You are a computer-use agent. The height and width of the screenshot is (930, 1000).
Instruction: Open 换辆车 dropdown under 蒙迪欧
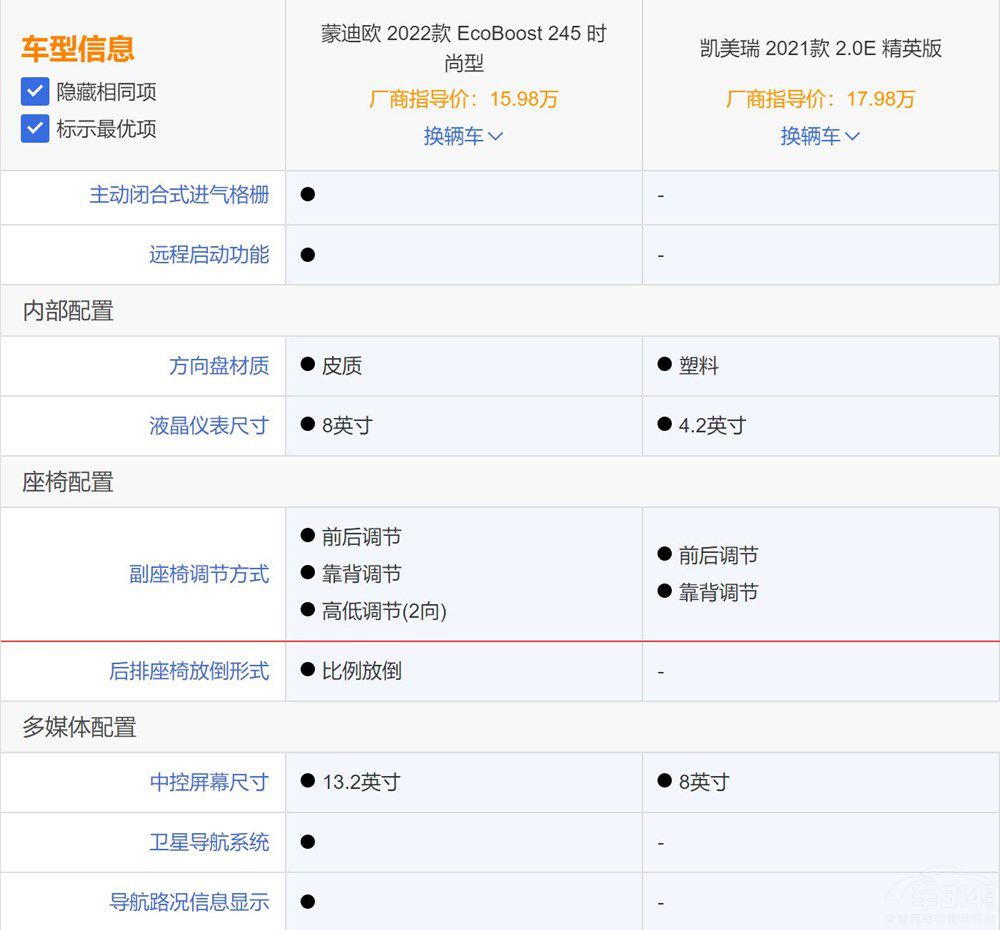point(463,136)
